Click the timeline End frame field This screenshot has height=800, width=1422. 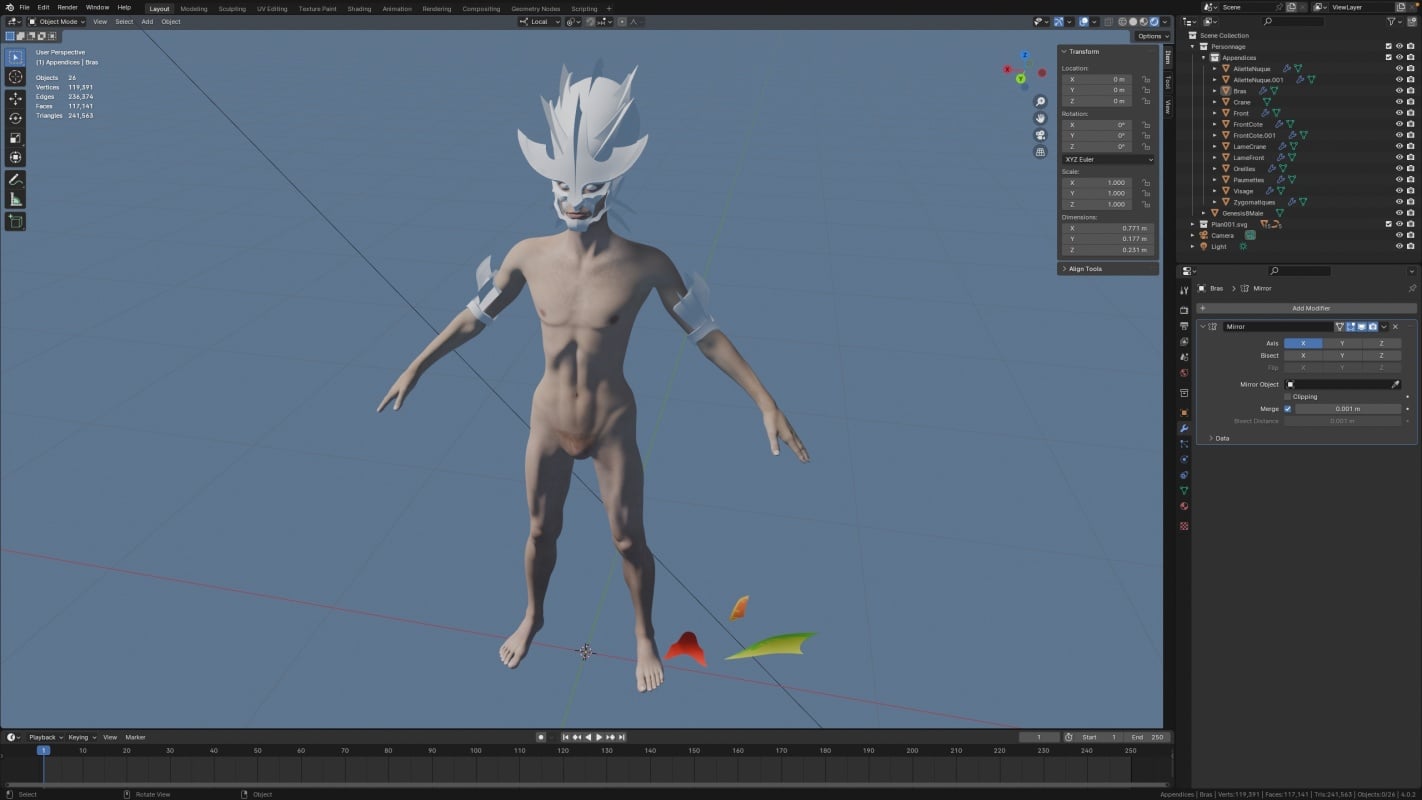(x=1148, y=737)
